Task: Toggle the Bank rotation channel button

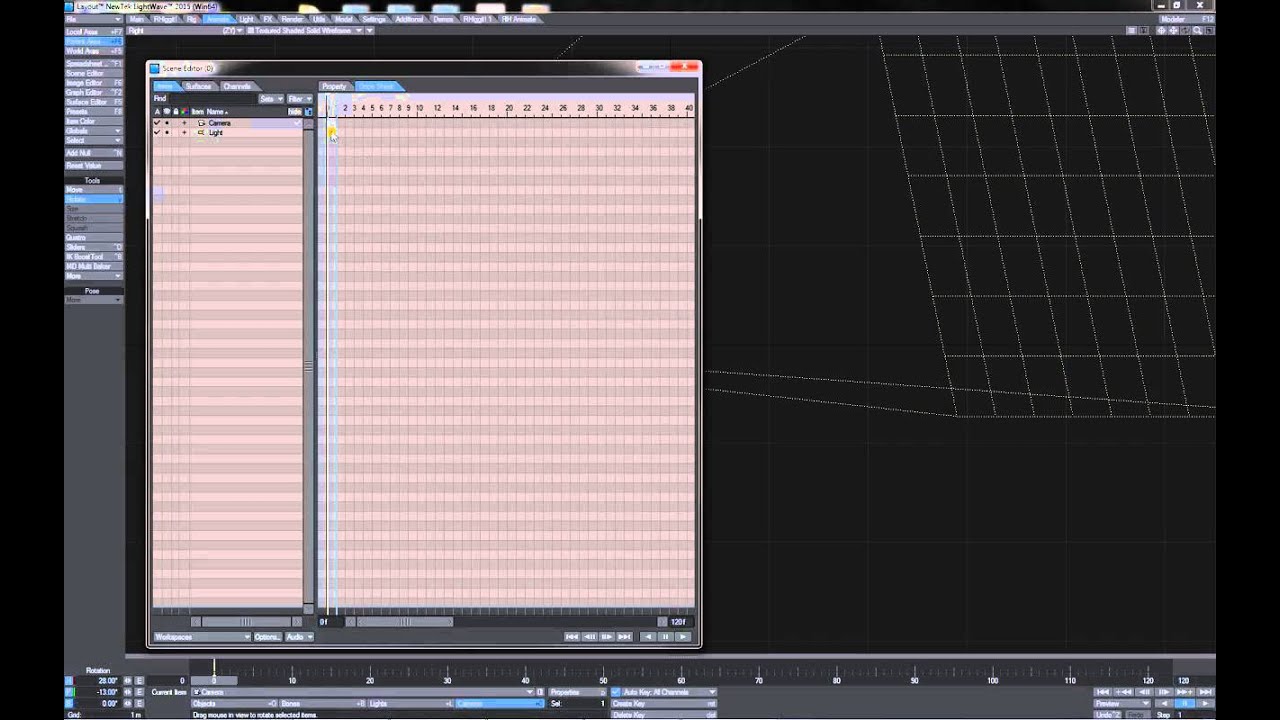Action: (x=69, y=703)
